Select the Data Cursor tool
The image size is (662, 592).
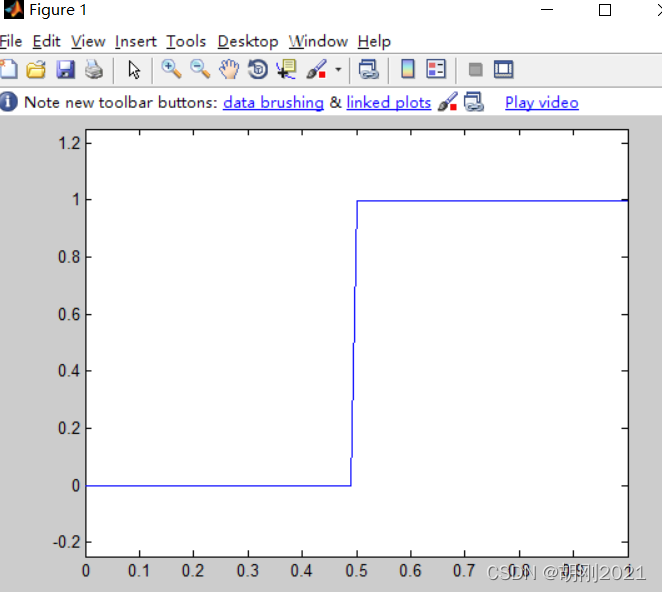click(x=286, y=69)
